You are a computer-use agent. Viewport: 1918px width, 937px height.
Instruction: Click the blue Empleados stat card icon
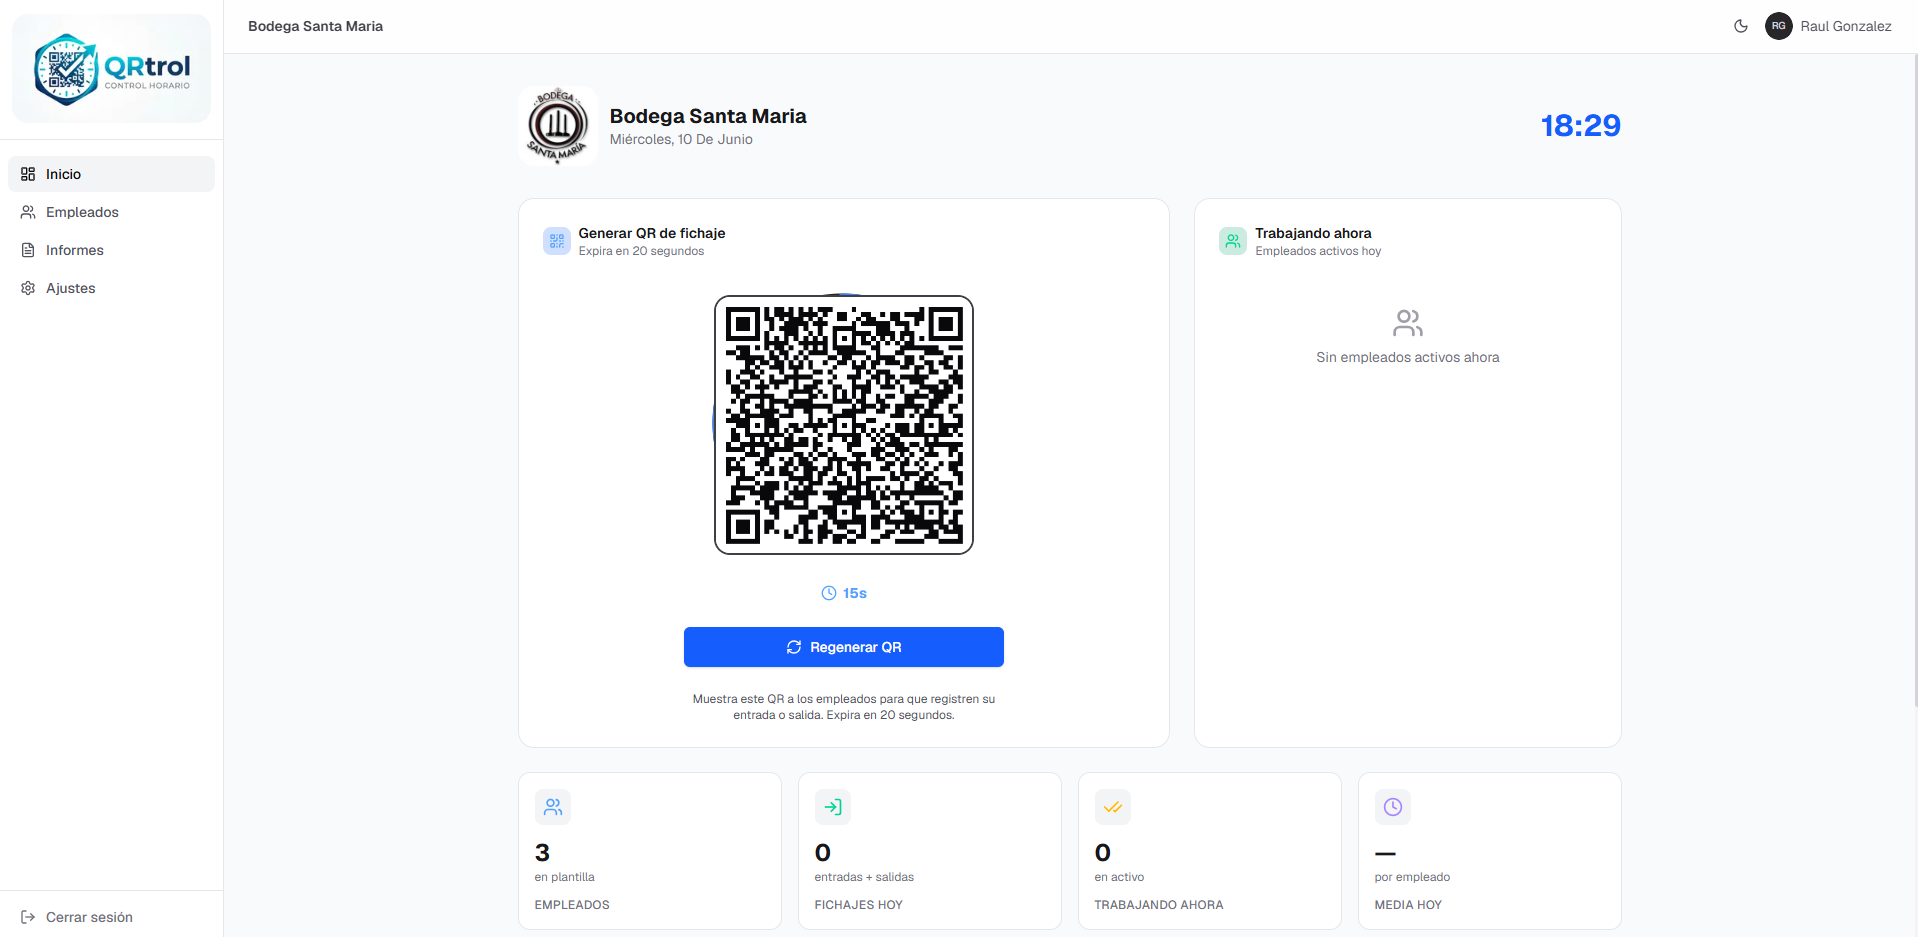553,807
